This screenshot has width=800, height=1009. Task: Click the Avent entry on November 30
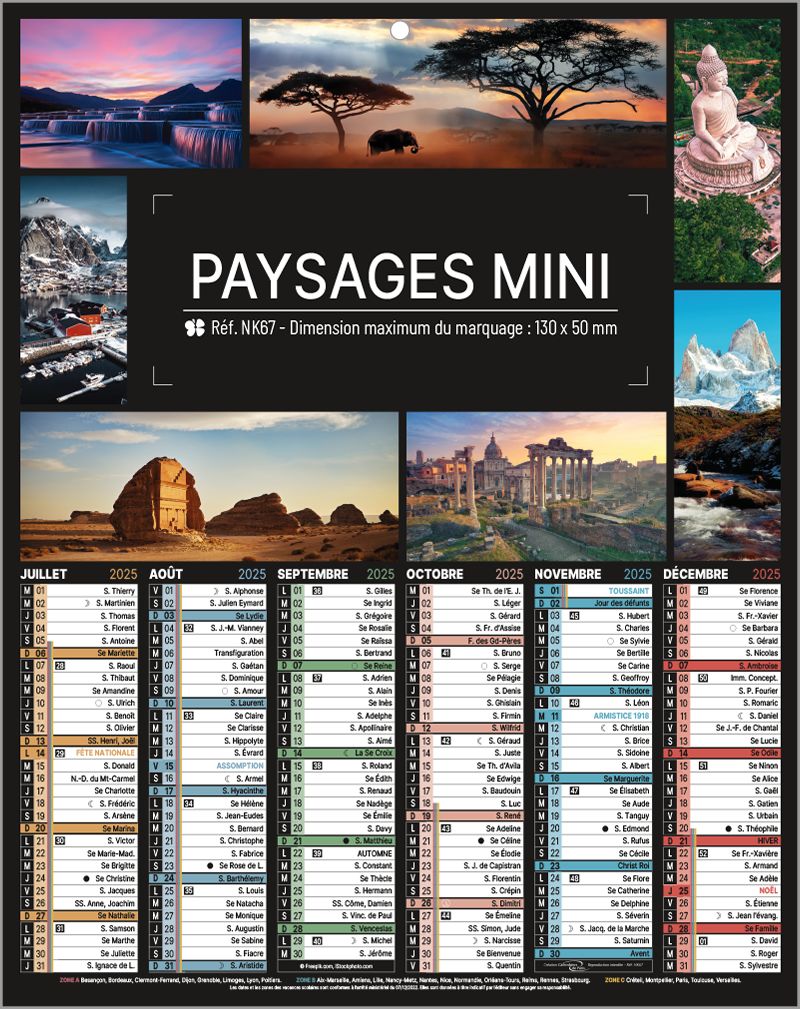(640, 954)
